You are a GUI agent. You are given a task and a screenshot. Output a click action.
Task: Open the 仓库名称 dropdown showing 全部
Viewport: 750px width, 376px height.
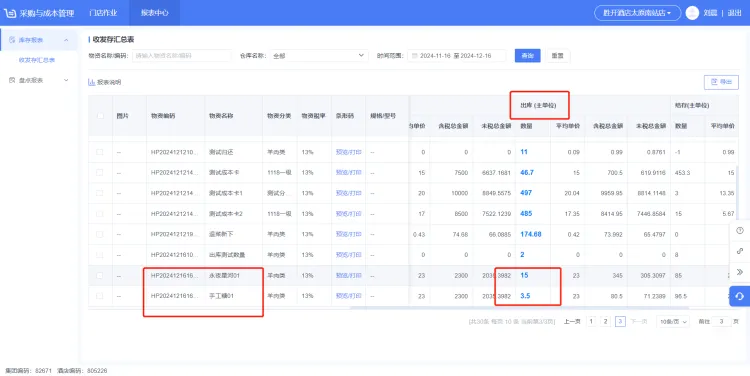(x=319, y=55)
